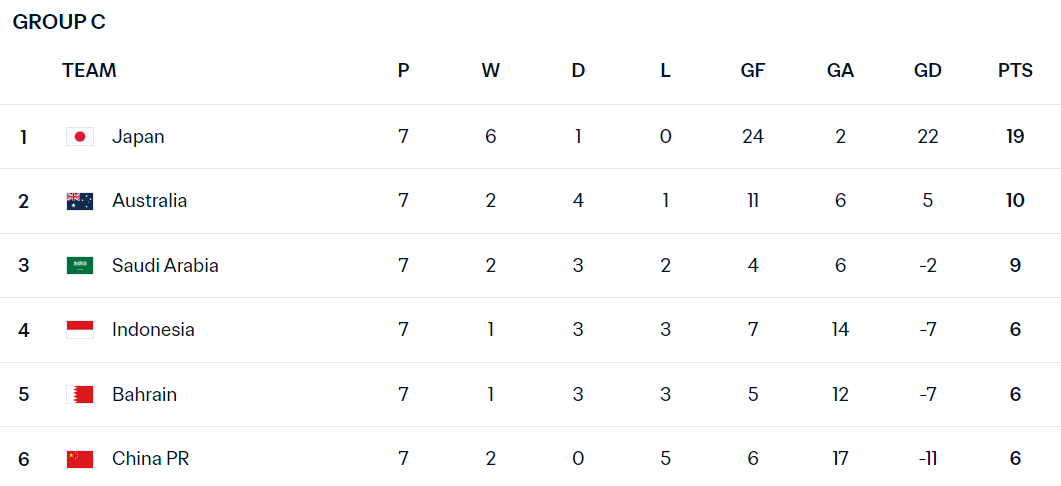Screen dimensions: 1061x486
Task: Open the China PR team page
Action: click(150, 459)
